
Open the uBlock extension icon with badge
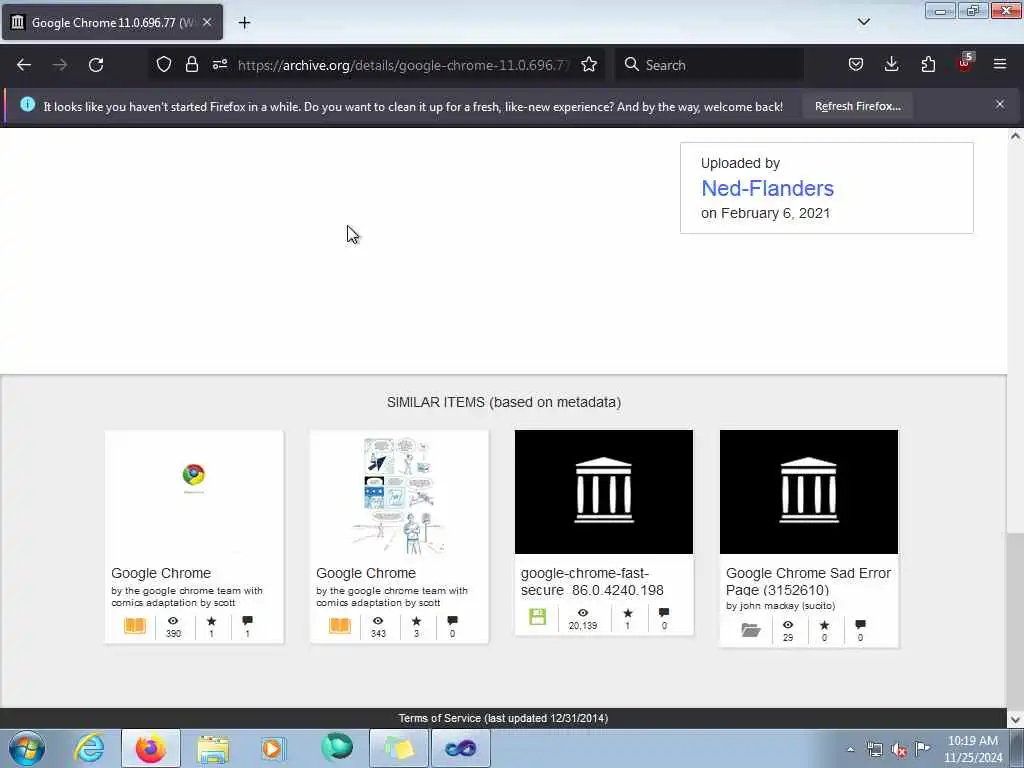click(965, 63)
